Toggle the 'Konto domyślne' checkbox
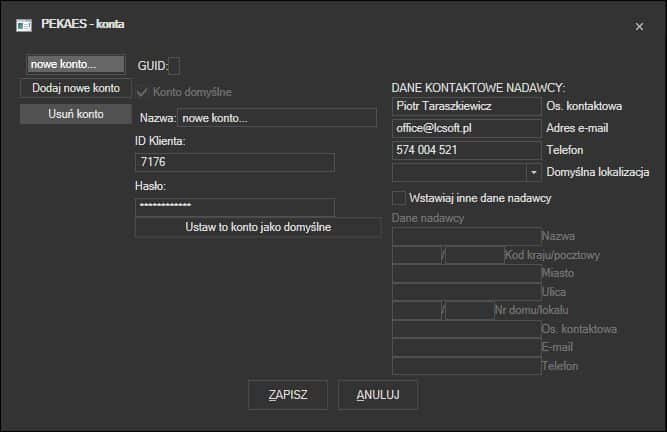The width and height of the screenshot is (667, 432). point(142,92)
